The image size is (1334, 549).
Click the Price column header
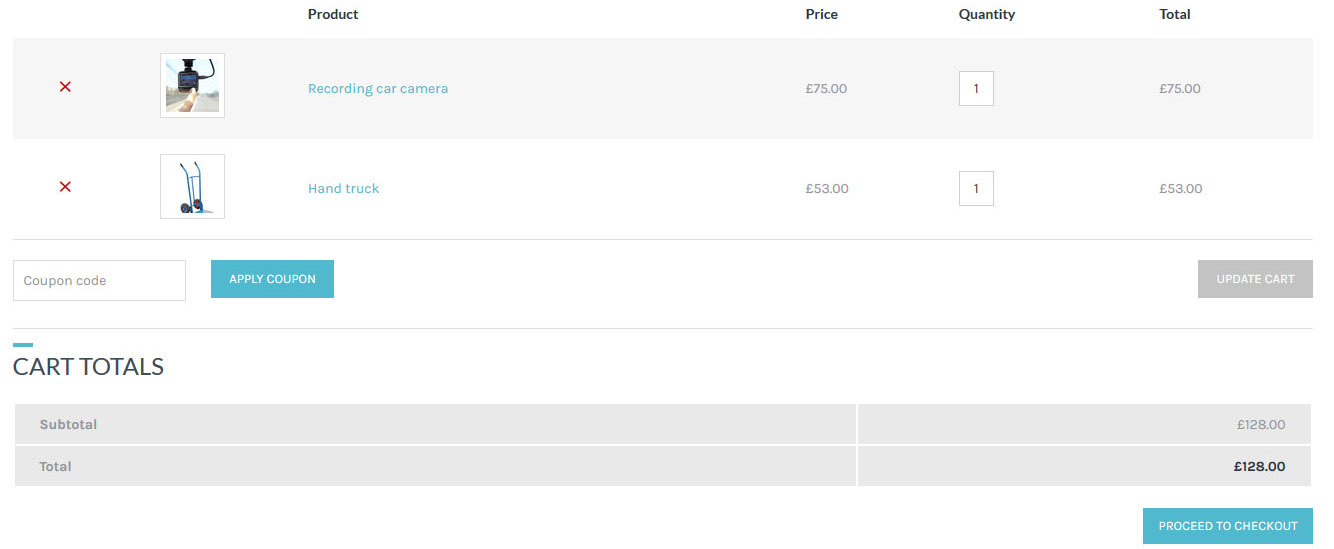point(822,14)
